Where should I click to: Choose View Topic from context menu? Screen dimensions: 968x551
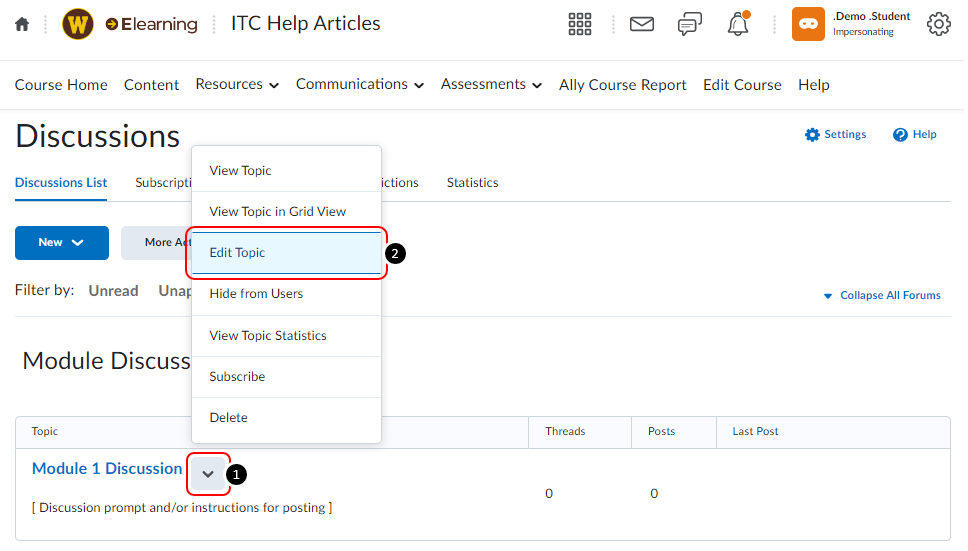click(x=288, y=171)
